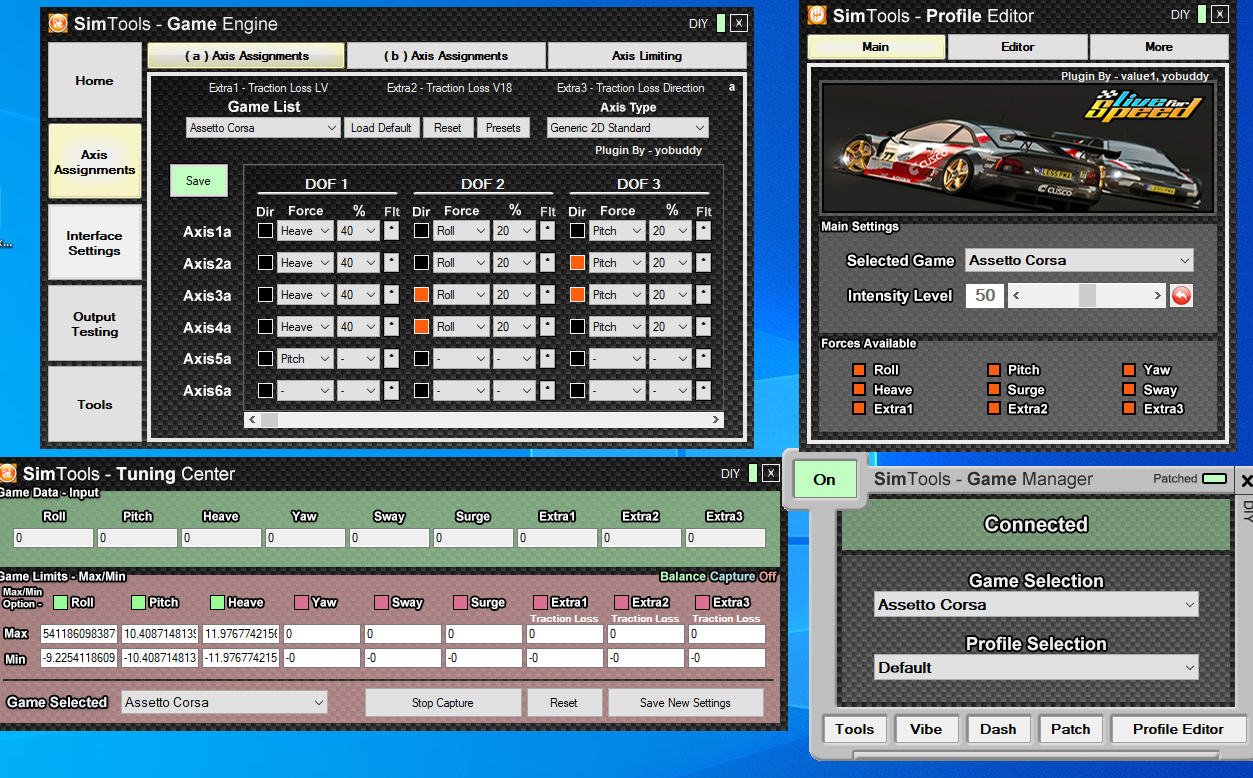Open Axis1a DOF 3 filter asterisk button
This screenshot has height=778, width=1253.
(703, 231)
